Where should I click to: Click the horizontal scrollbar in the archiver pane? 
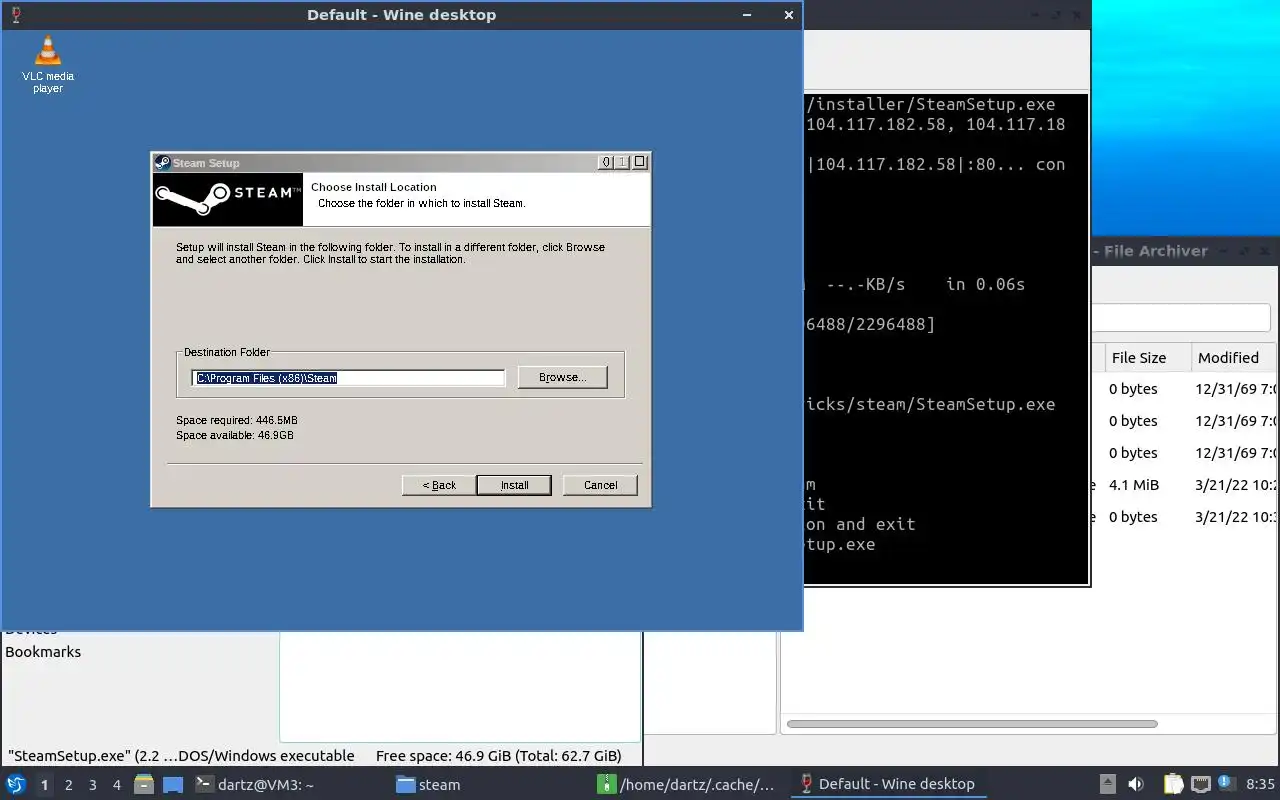point(972,724)
